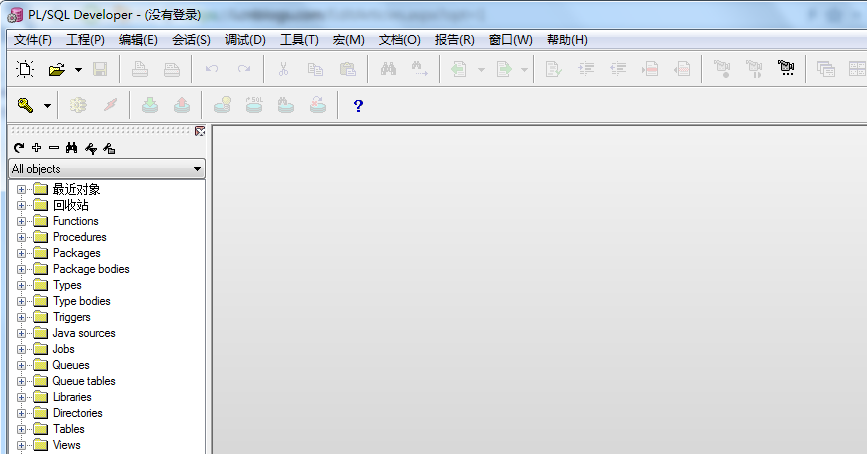Click the Find next icon
Viewport: 867px width, 454px height.
420,69
